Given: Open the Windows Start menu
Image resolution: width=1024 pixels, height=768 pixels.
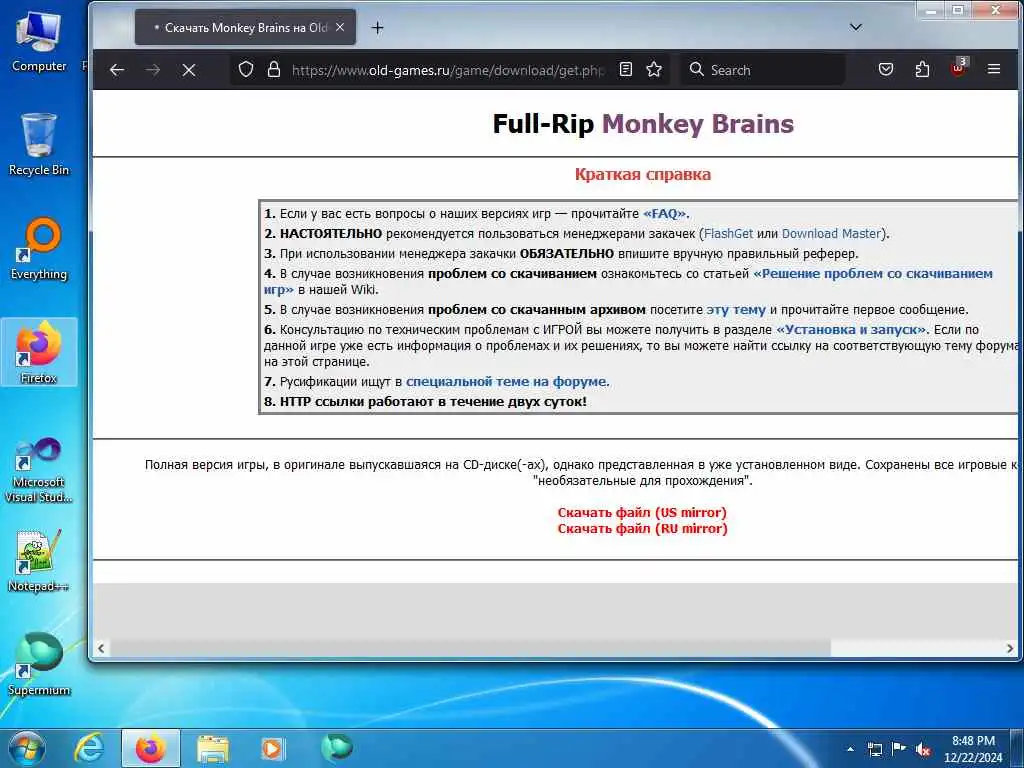Looking at the screenshot, I should [x=27, y=748].
